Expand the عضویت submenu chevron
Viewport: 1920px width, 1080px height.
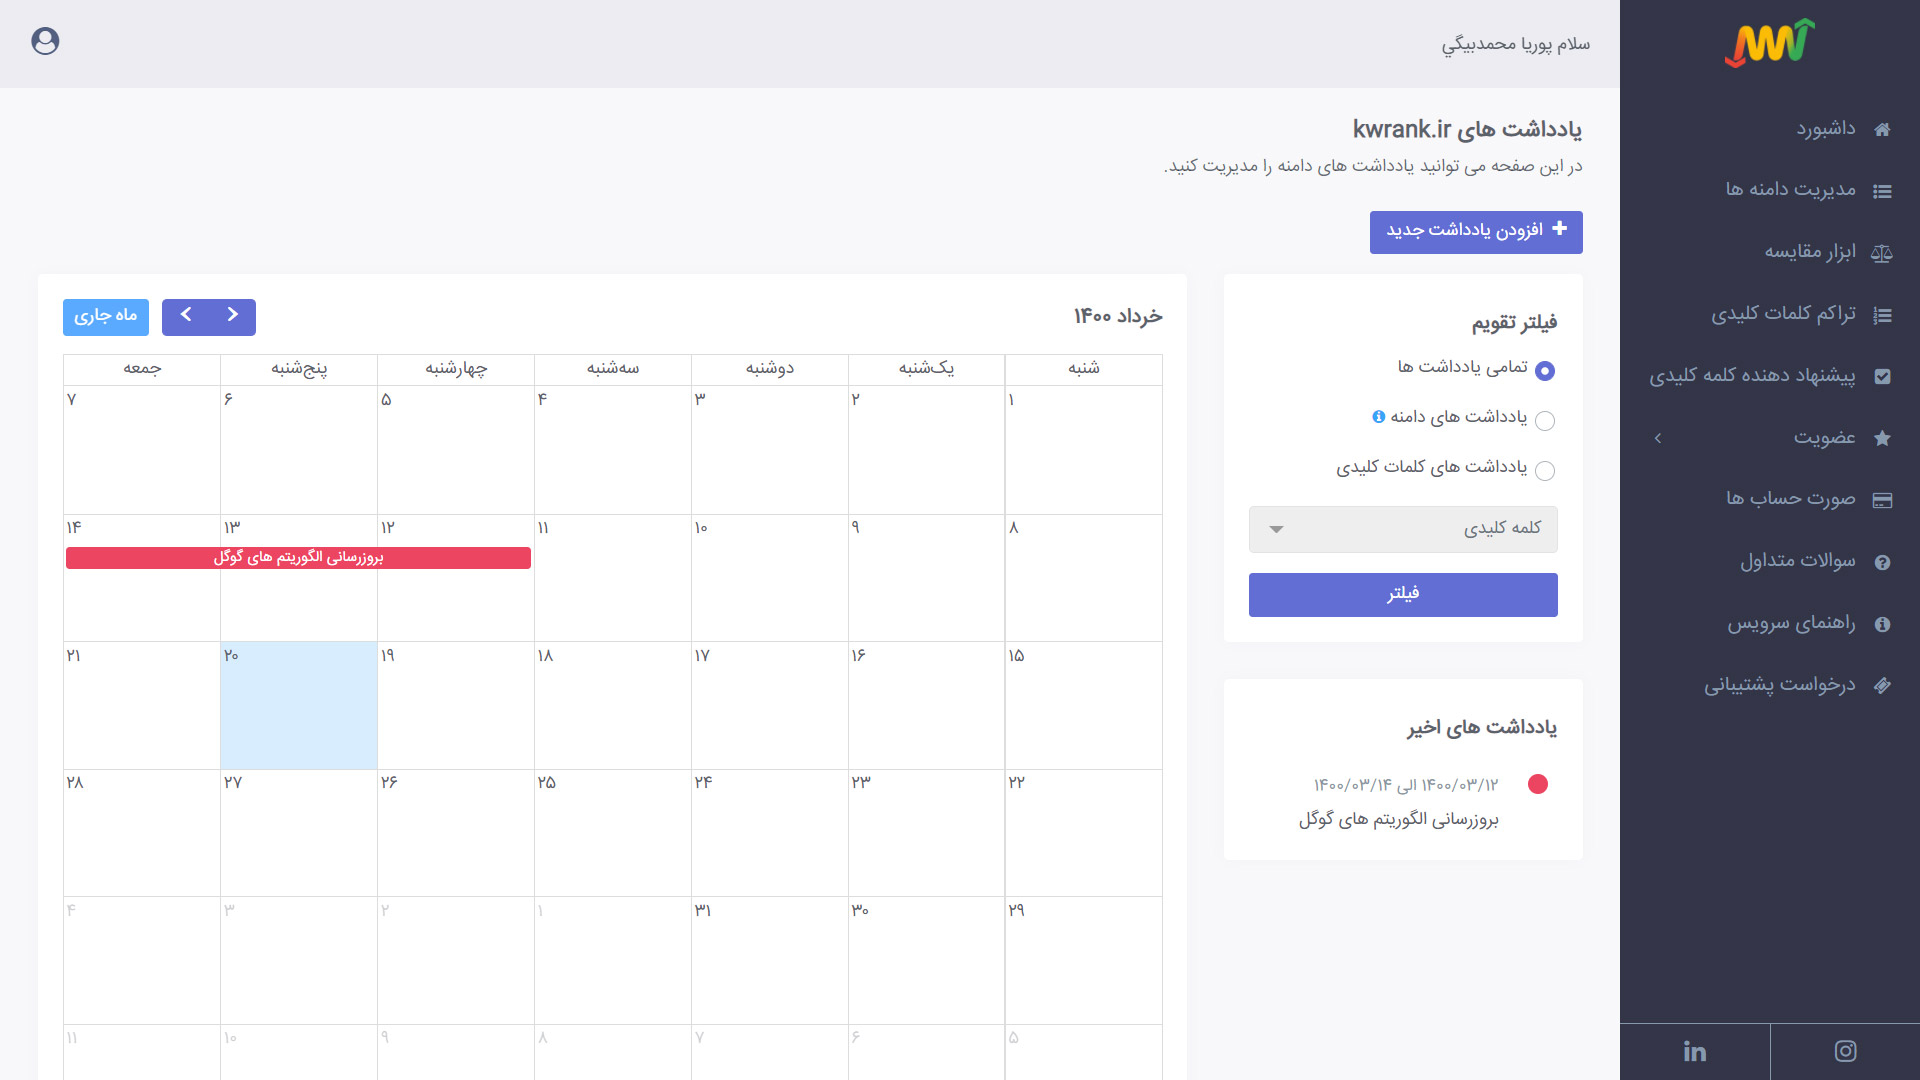(1658, 438)
